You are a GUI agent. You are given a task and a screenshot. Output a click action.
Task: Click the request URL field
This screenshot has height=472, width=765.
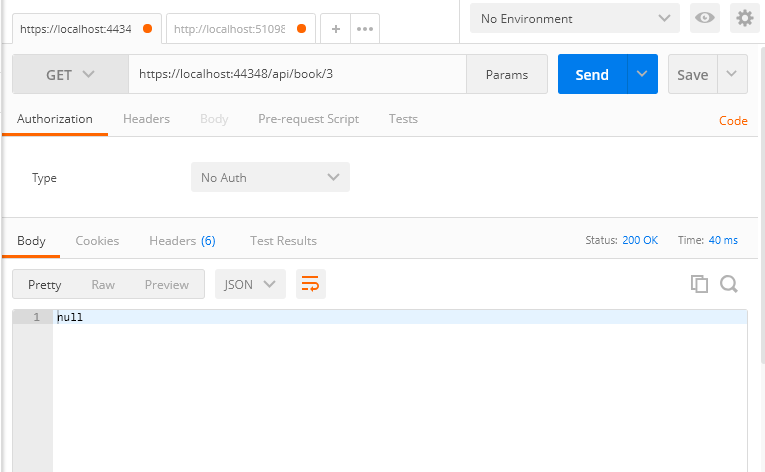[297, 74]
